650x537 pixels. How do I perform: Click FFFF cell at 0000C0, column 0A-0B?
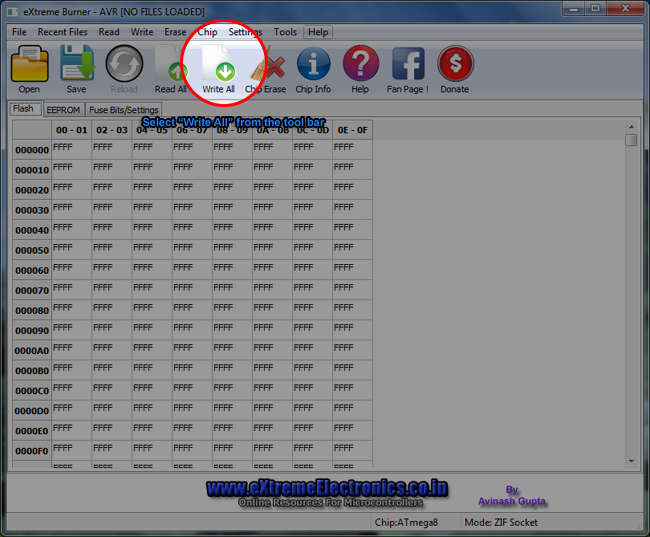[x=272, y=391]
